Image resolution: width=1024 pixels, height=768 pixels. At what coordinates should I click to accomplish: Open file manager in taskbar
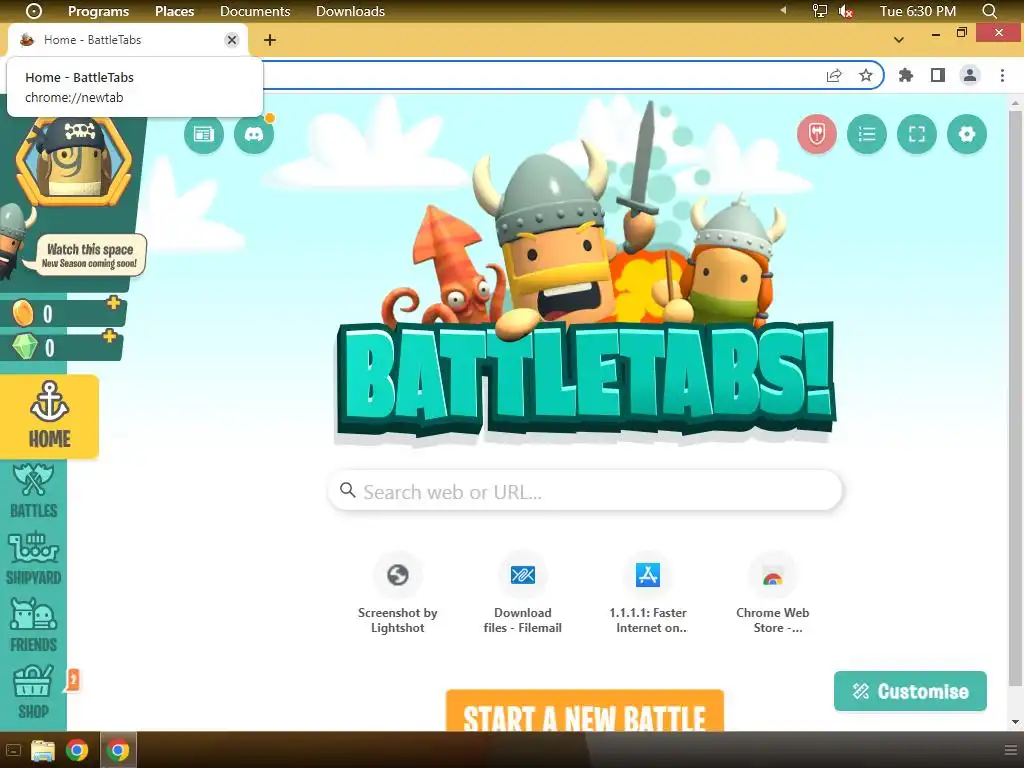click(x=43, y=750)
